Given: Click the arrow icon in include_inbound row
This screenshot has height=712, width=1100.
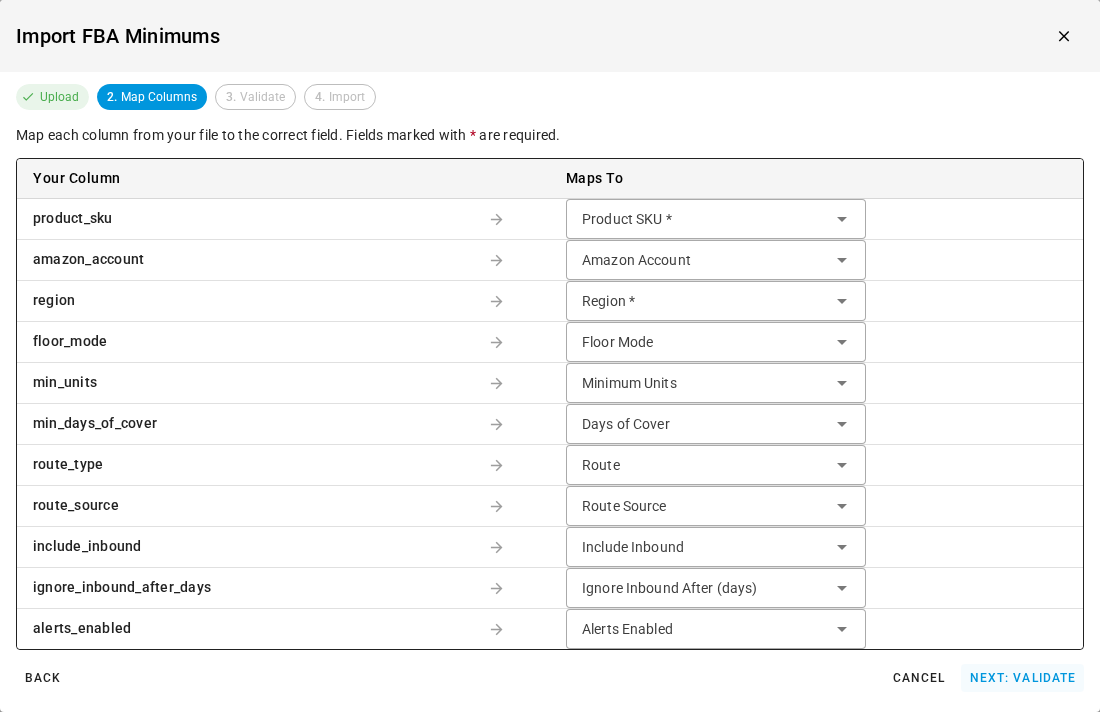Looking at the screenshot, I should (497, 547).
